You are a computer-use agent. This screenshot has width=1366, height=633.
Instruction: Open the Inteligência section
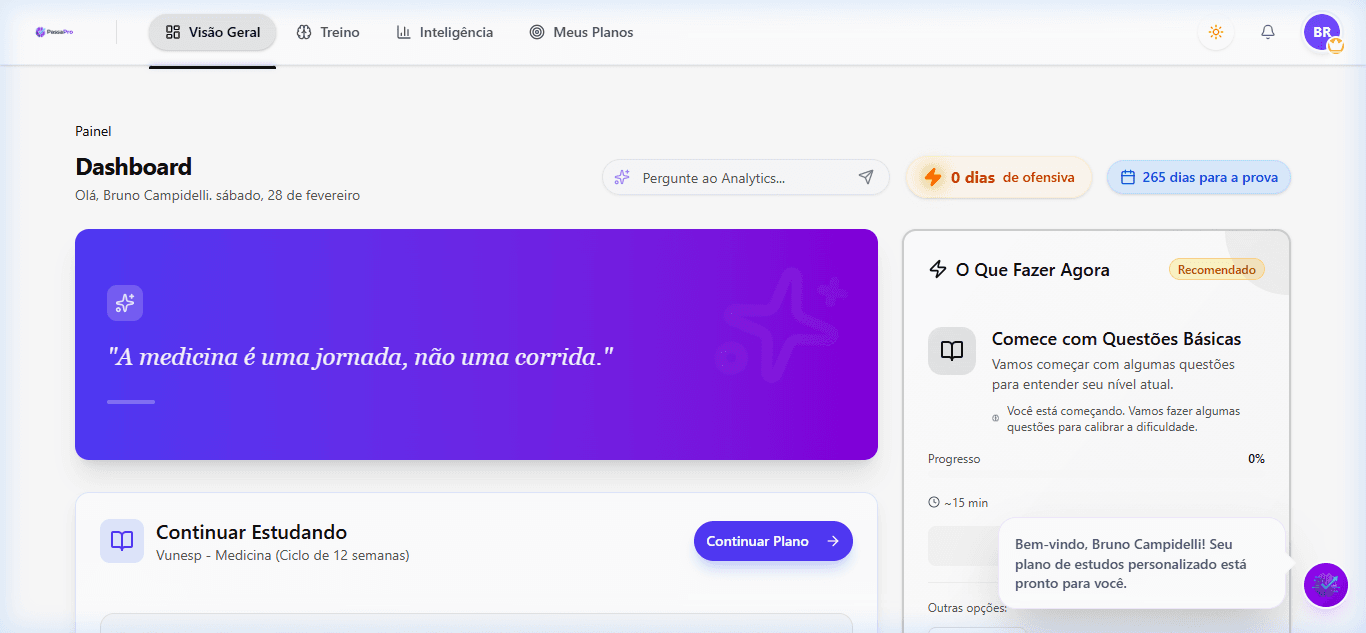coord(444,31)
